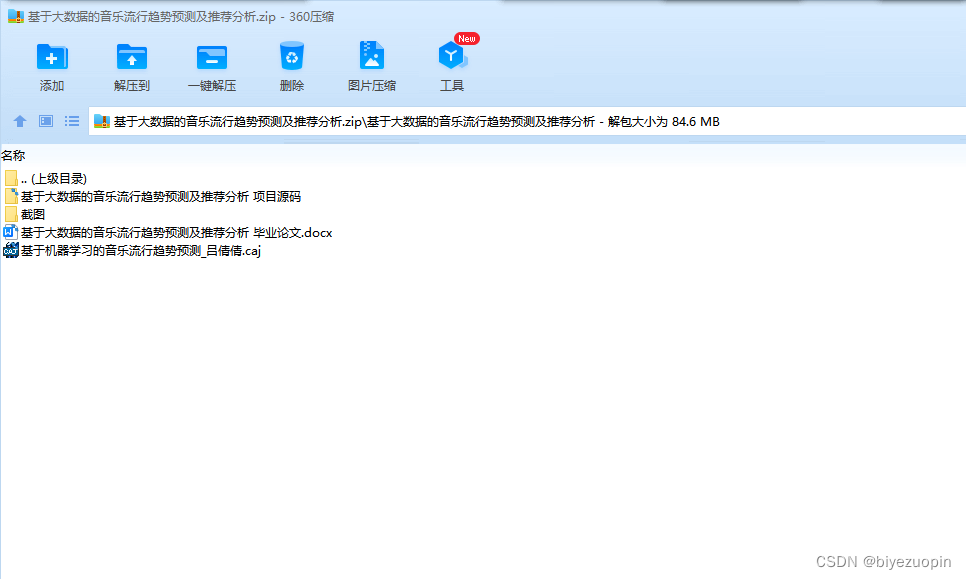Select the 截图 folder entry
This screenshot has width=966, height=579.
tap(25, 214)
